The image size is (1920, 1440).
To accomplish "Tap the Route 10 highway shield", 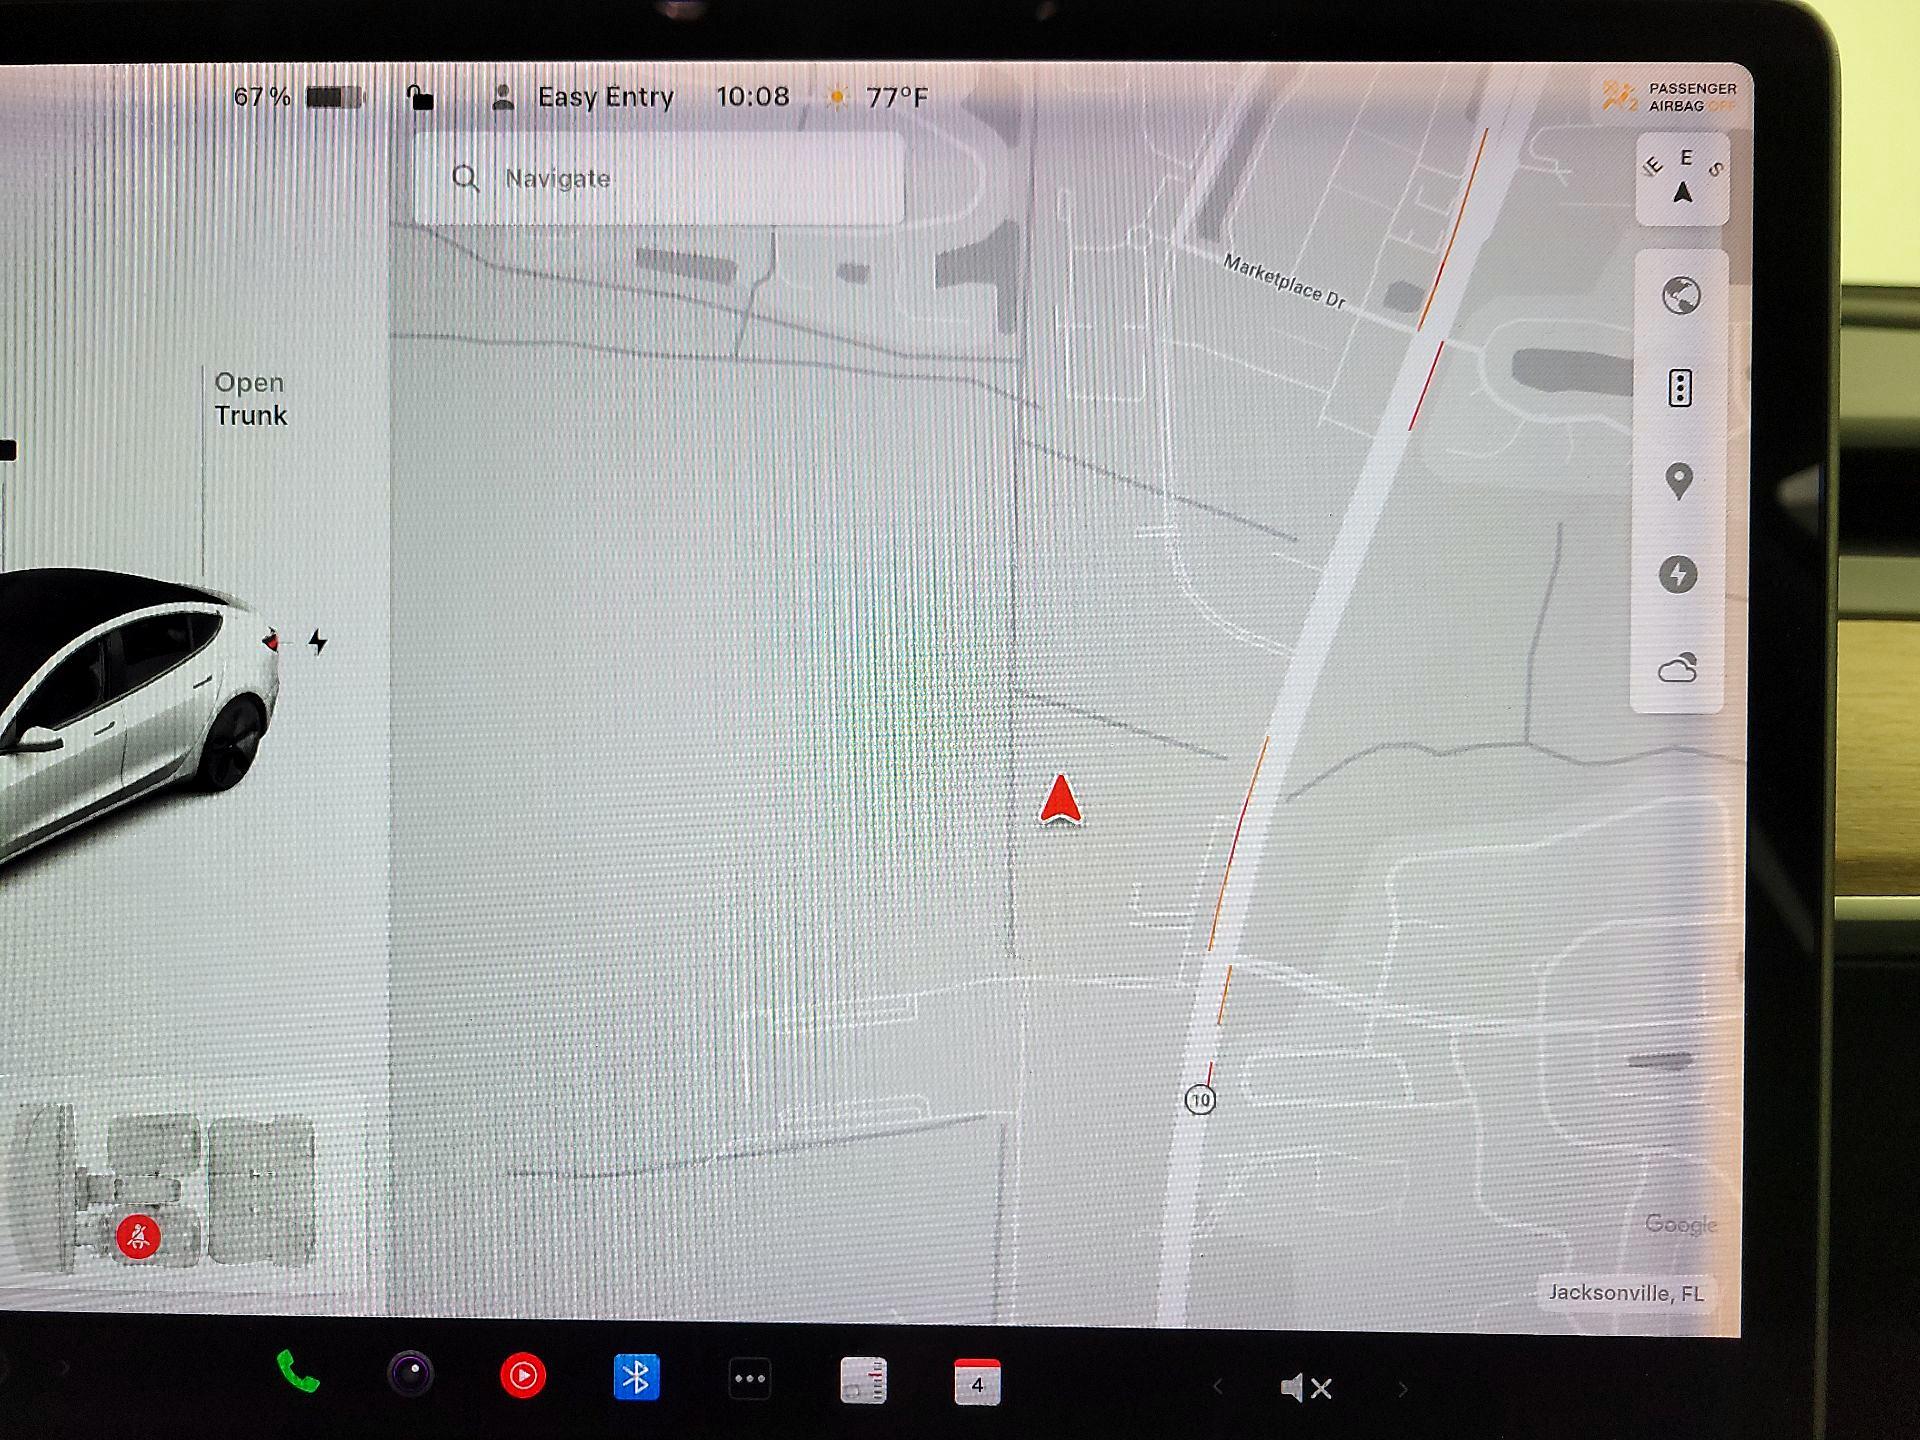I will point(1200,1100).
